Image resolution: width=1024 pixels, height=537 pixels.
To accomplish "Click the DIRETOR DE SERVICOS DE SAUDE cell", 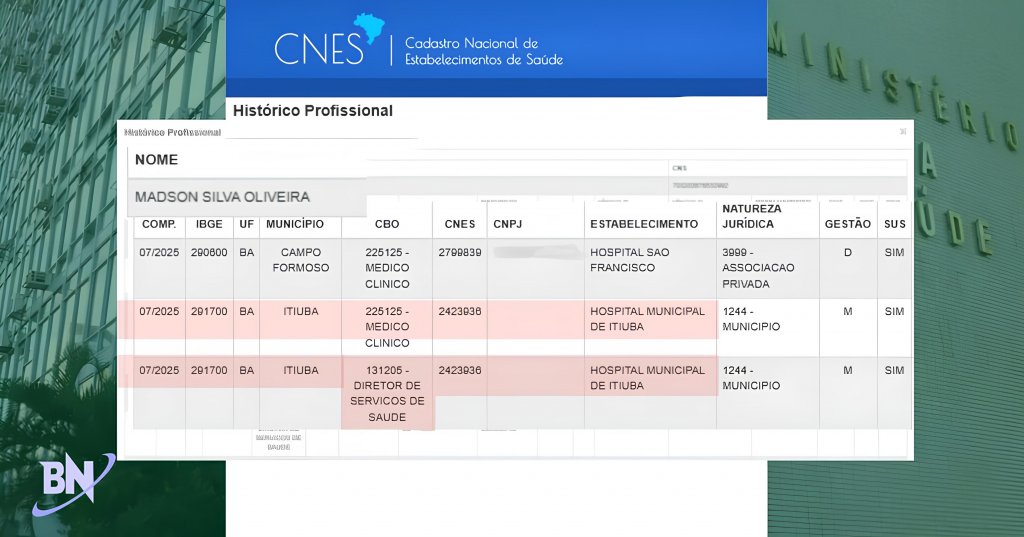I will point(387,393).
